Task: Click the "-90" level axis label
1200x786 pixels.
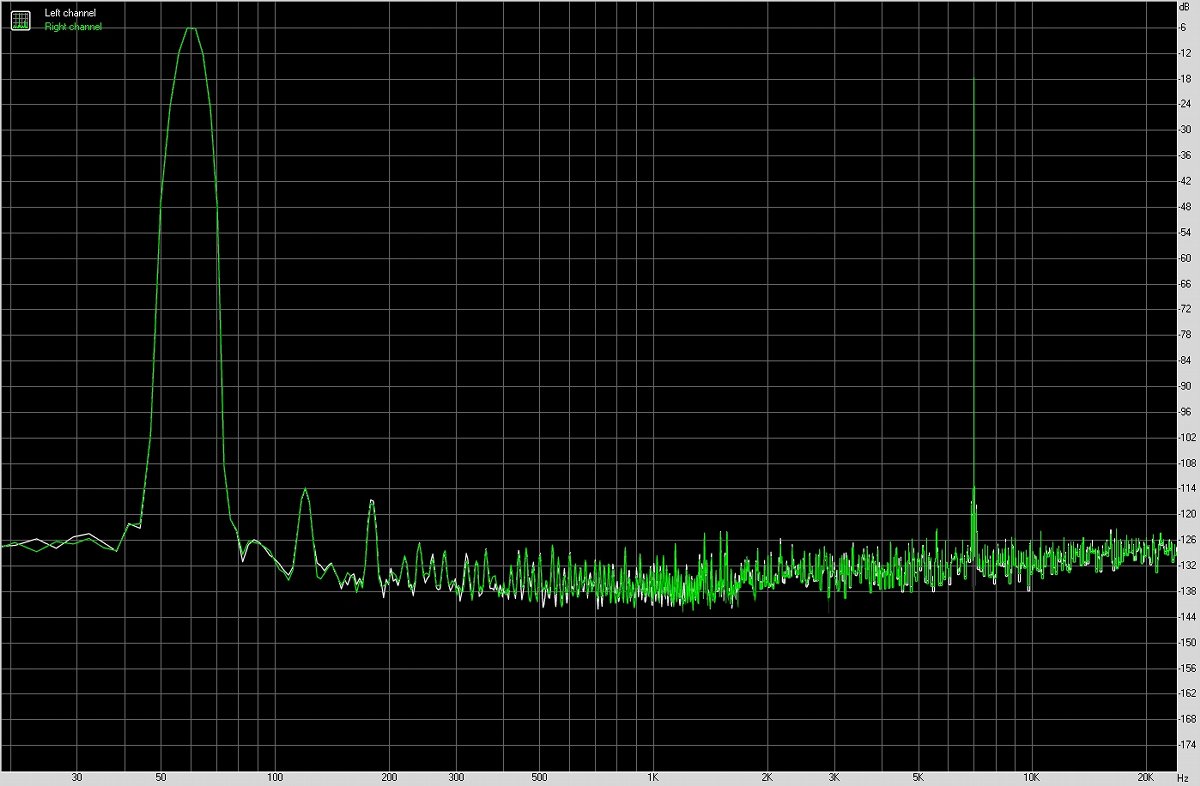Action: [x=1185, y=386]
